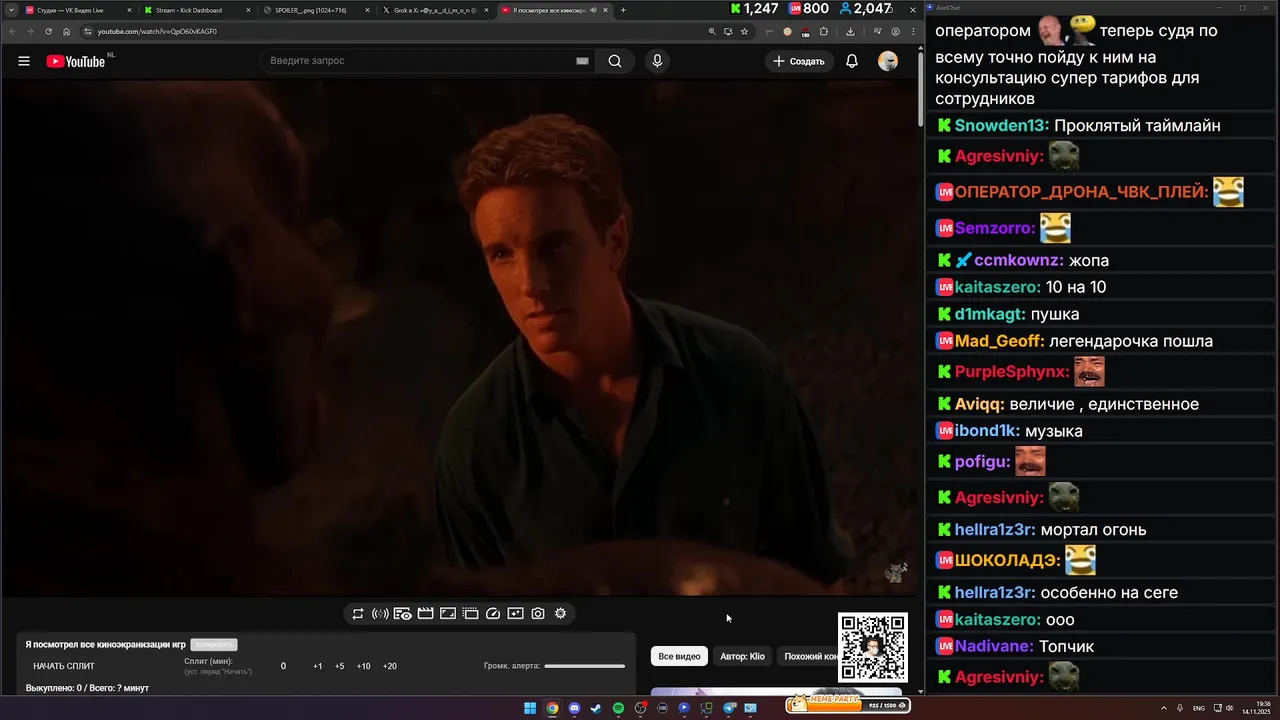Screen dimensions: 1280x720
Task: Click the taskbar clock showing 19:36
Action: (x=1256, y=708)
